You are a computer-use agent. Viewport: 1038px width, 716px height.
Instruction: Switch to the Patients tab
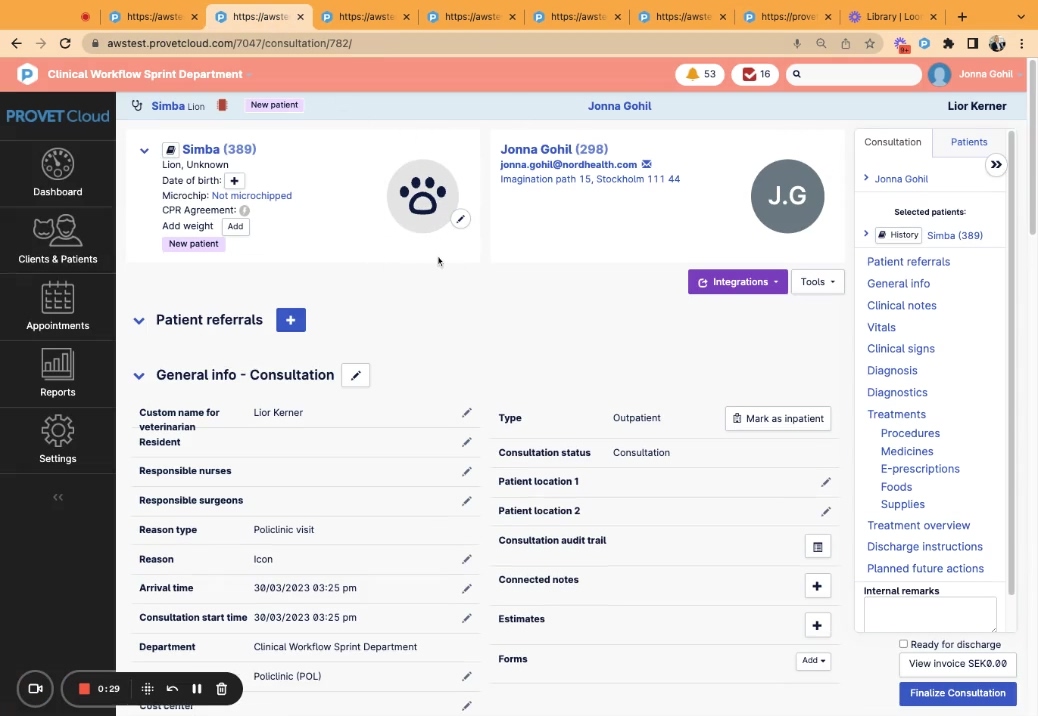968,142
